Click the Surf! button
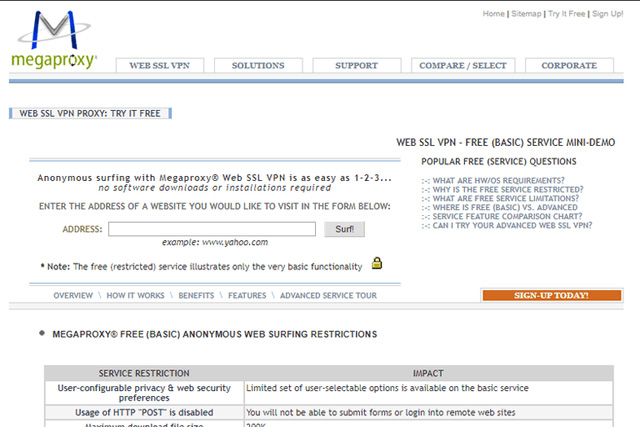Image resolution: width=640 pixels, height=427 pixels. click(x=344, y=229)
